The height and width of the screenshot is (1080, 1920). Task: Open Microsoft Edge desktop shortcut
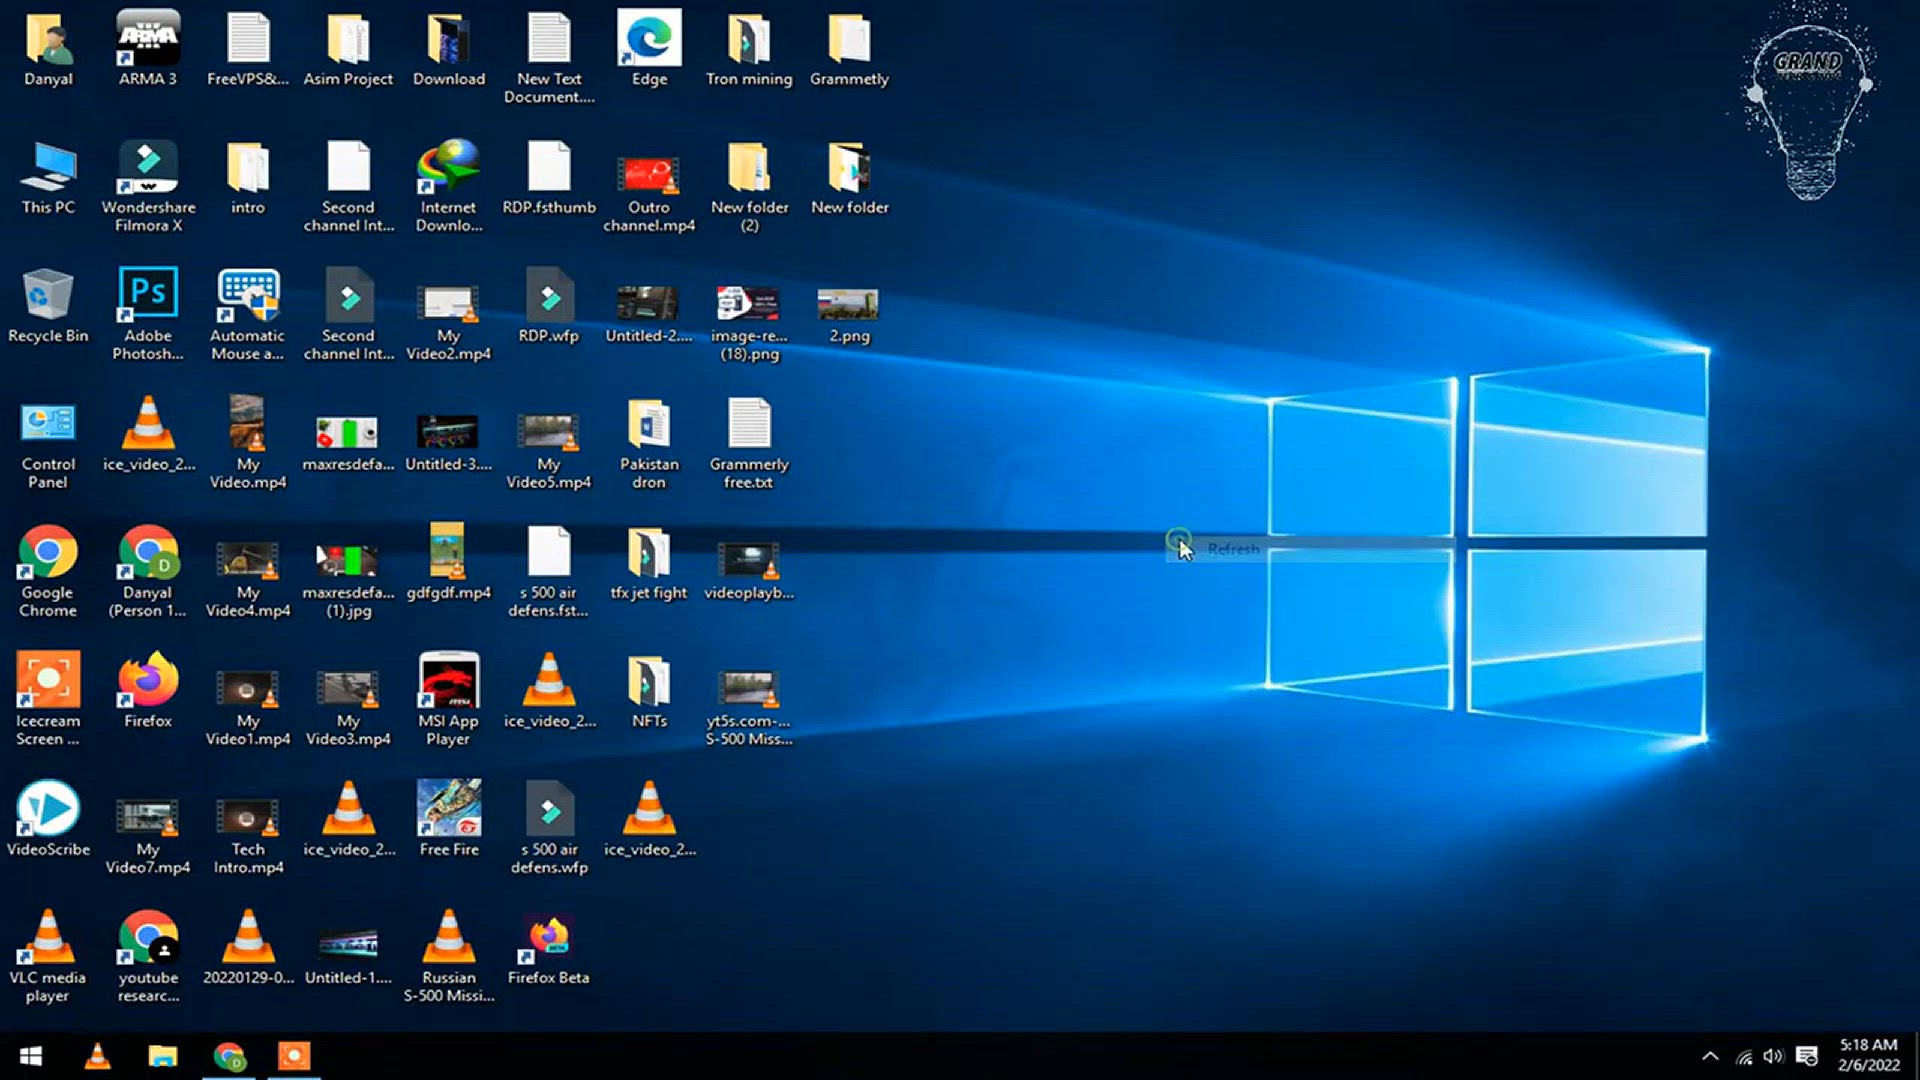pos(649,48)
